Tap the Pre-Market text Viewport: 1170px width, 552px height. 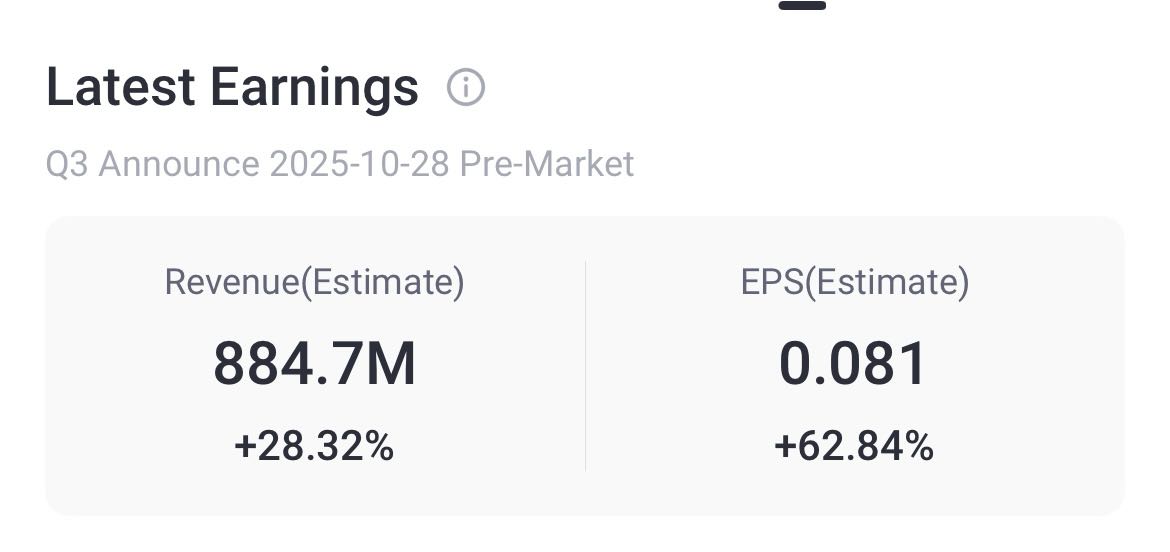pyautogui.click(x=546, y=164)
